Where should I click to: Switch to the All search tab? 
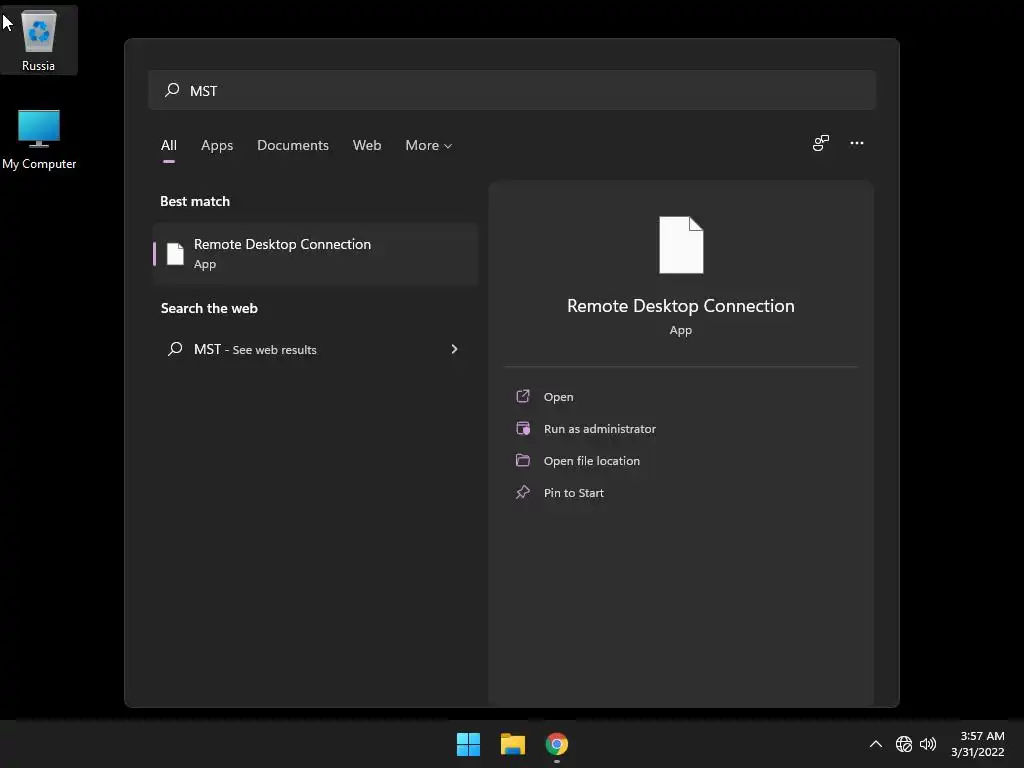coord(168,145)
